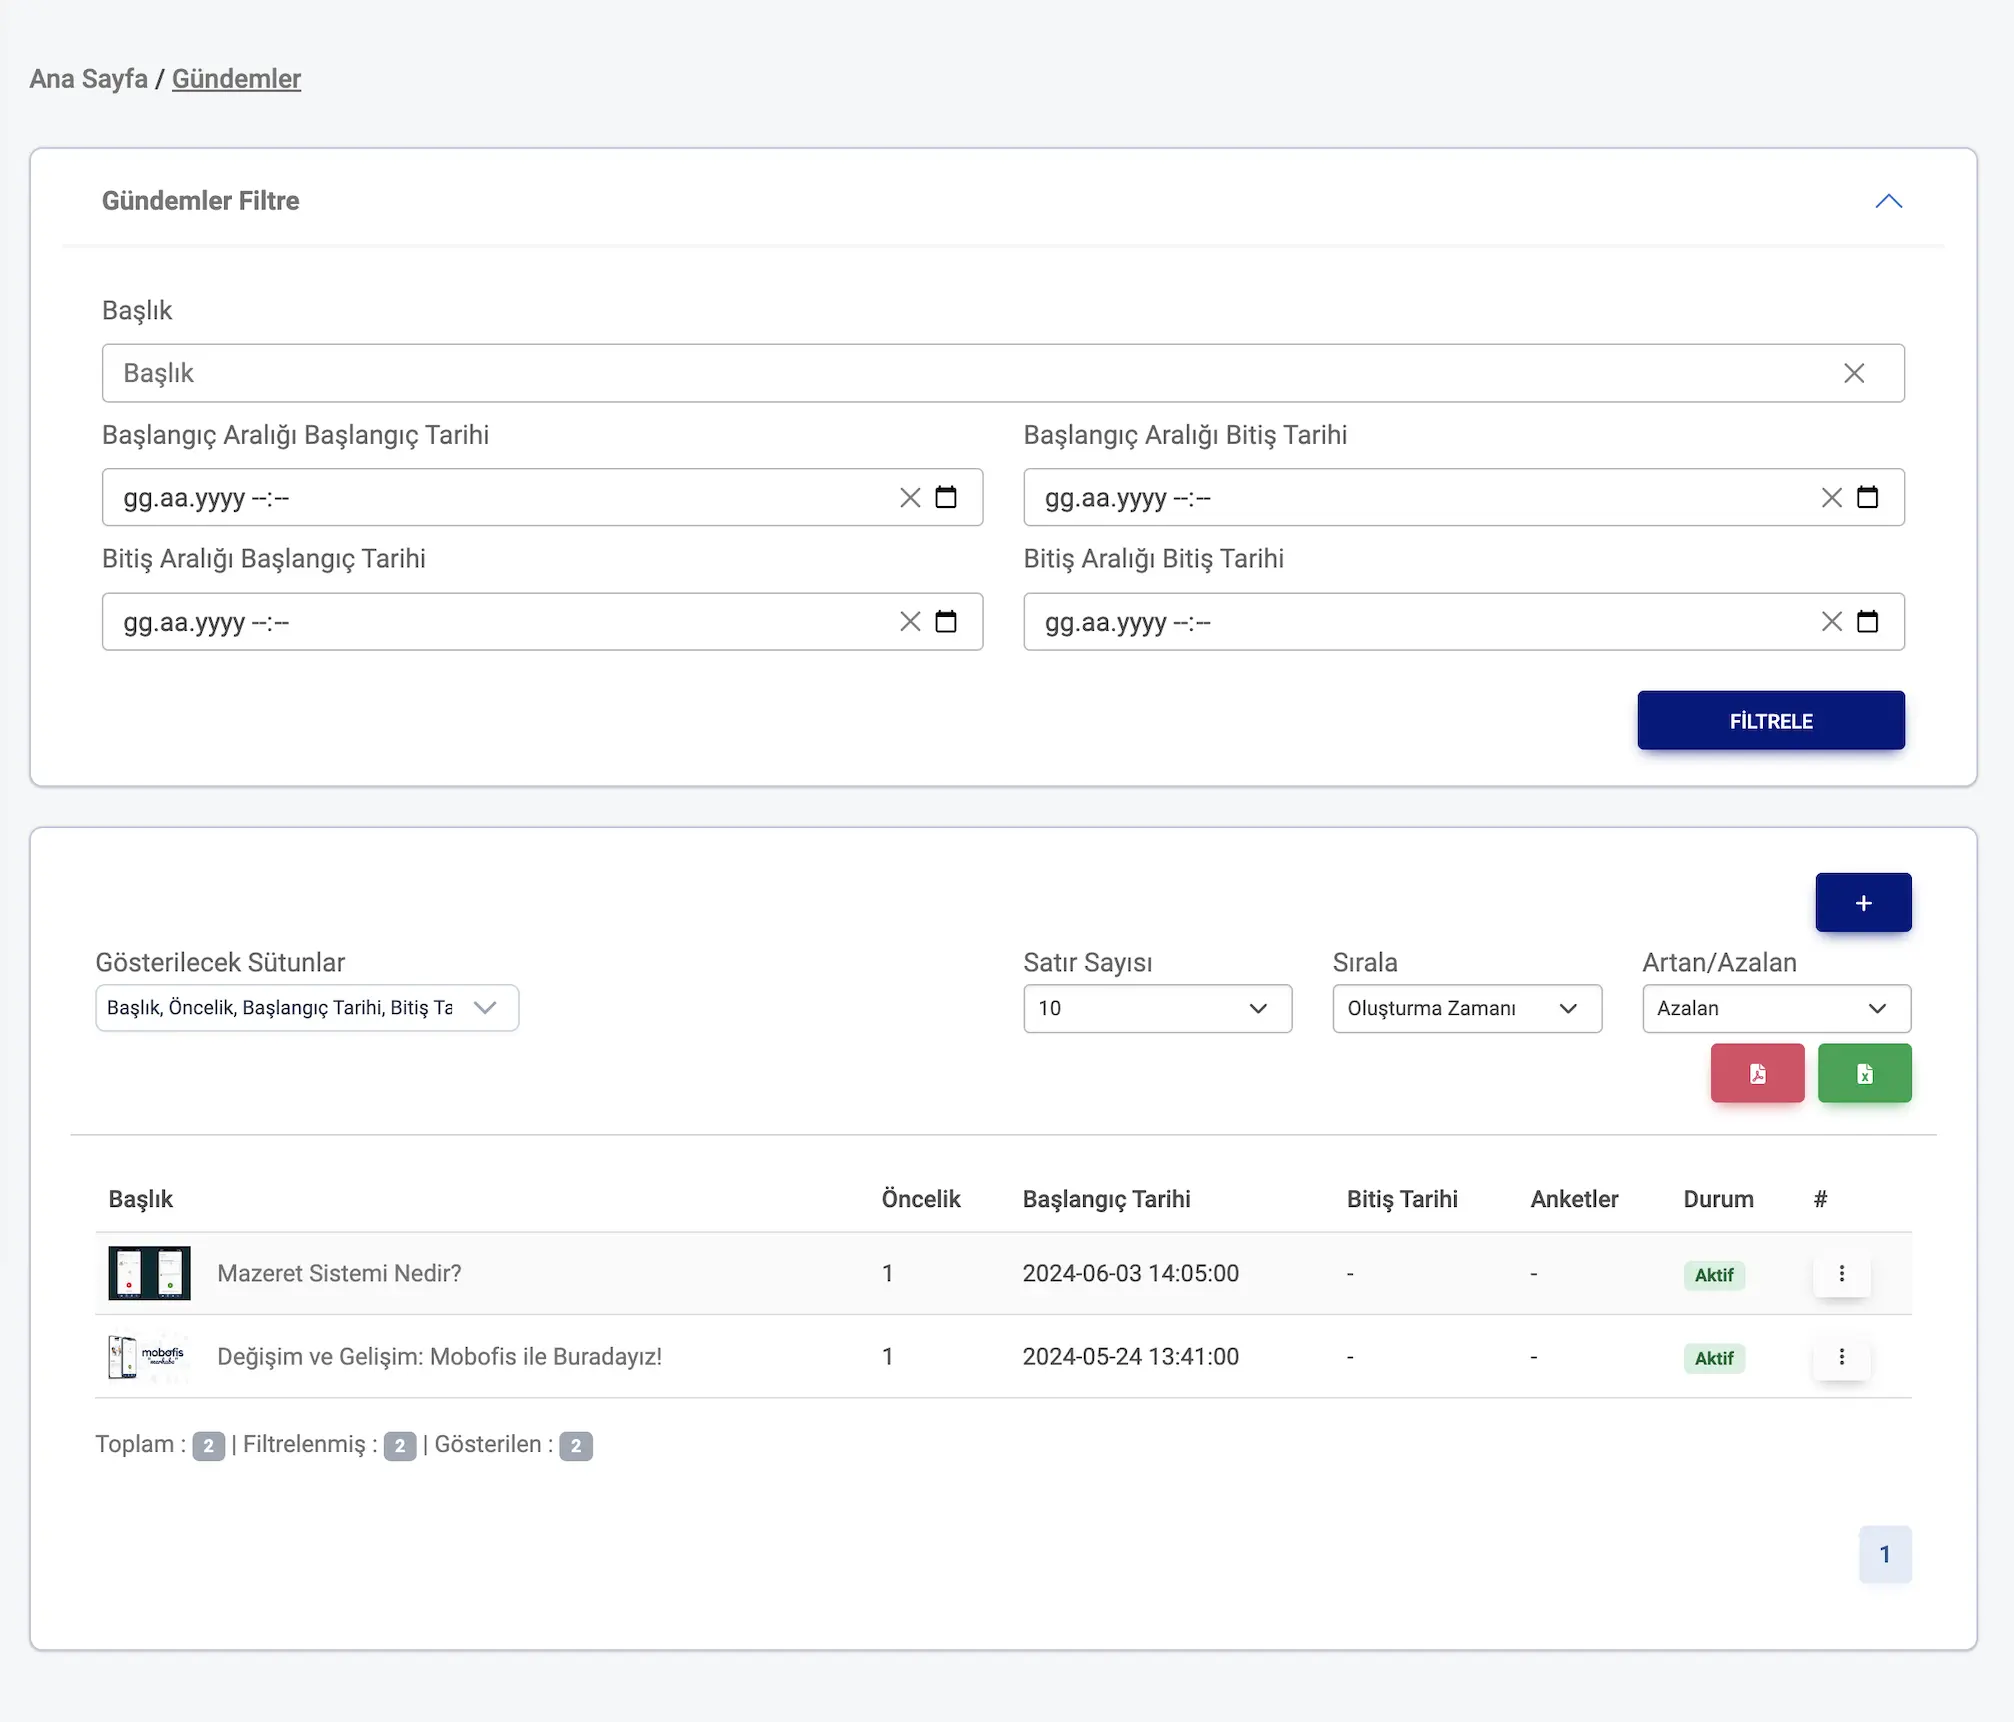Image resolution: width=2014 pixels, height=1722 pixels.
Task: Click the Gösterilen count badge
Action: click(576, 1446)
